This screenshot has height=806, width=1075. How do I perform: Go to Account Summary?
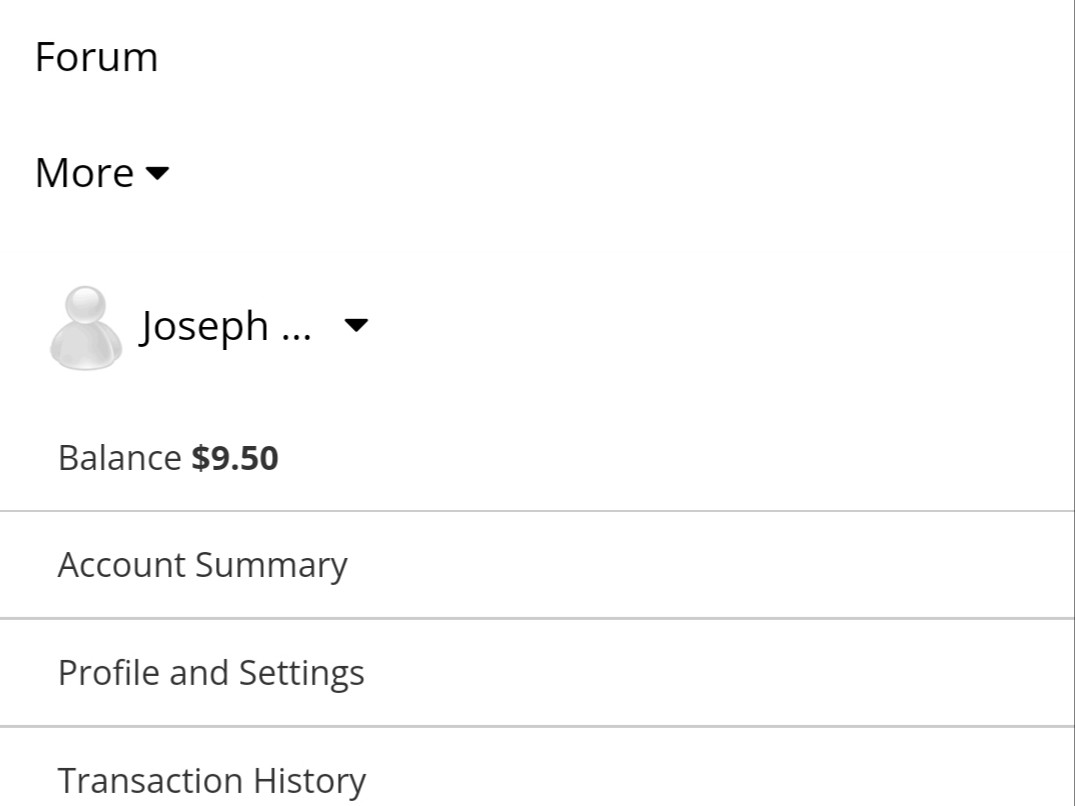[x=202, y=566]
